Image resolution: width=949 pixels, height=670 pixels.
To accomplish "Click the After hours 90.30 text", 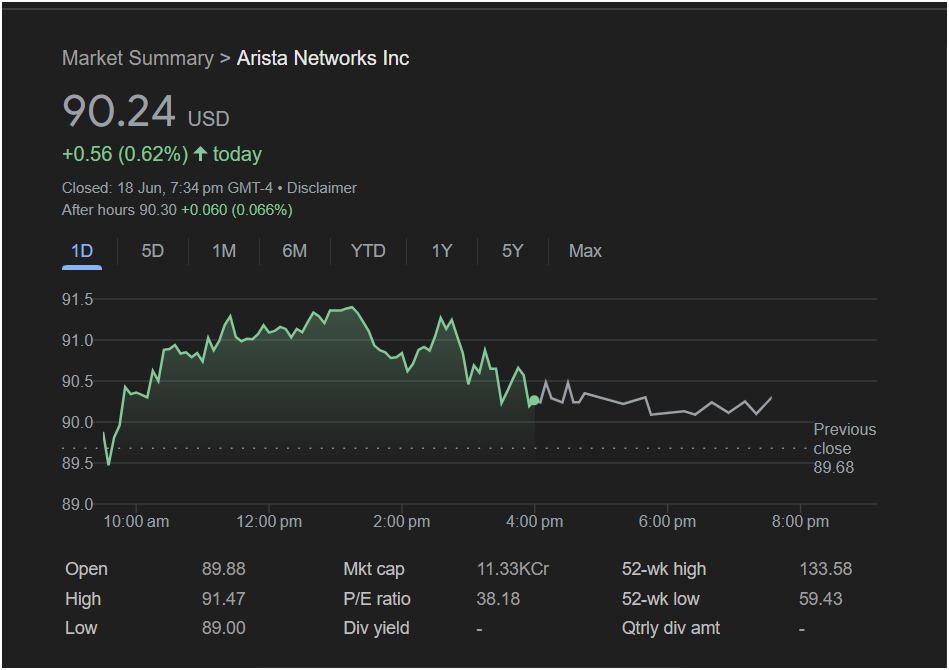I will (x=119, y=210).
